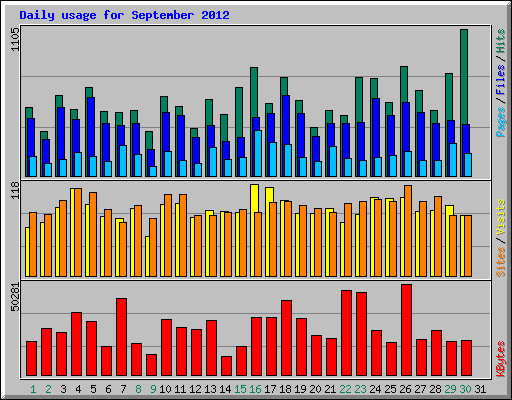Click the orange sites bar for day 4
The height and width of the screenshot is (400, 512).
[78, 233]
